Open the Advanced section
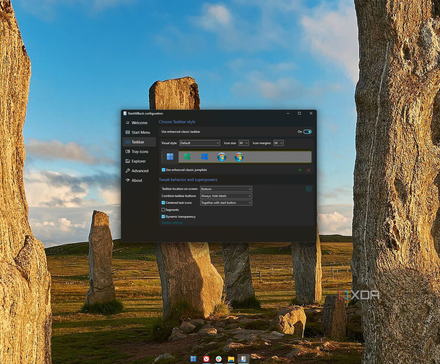This screenshot has width=440, height=364. click(x=139, y=171)
